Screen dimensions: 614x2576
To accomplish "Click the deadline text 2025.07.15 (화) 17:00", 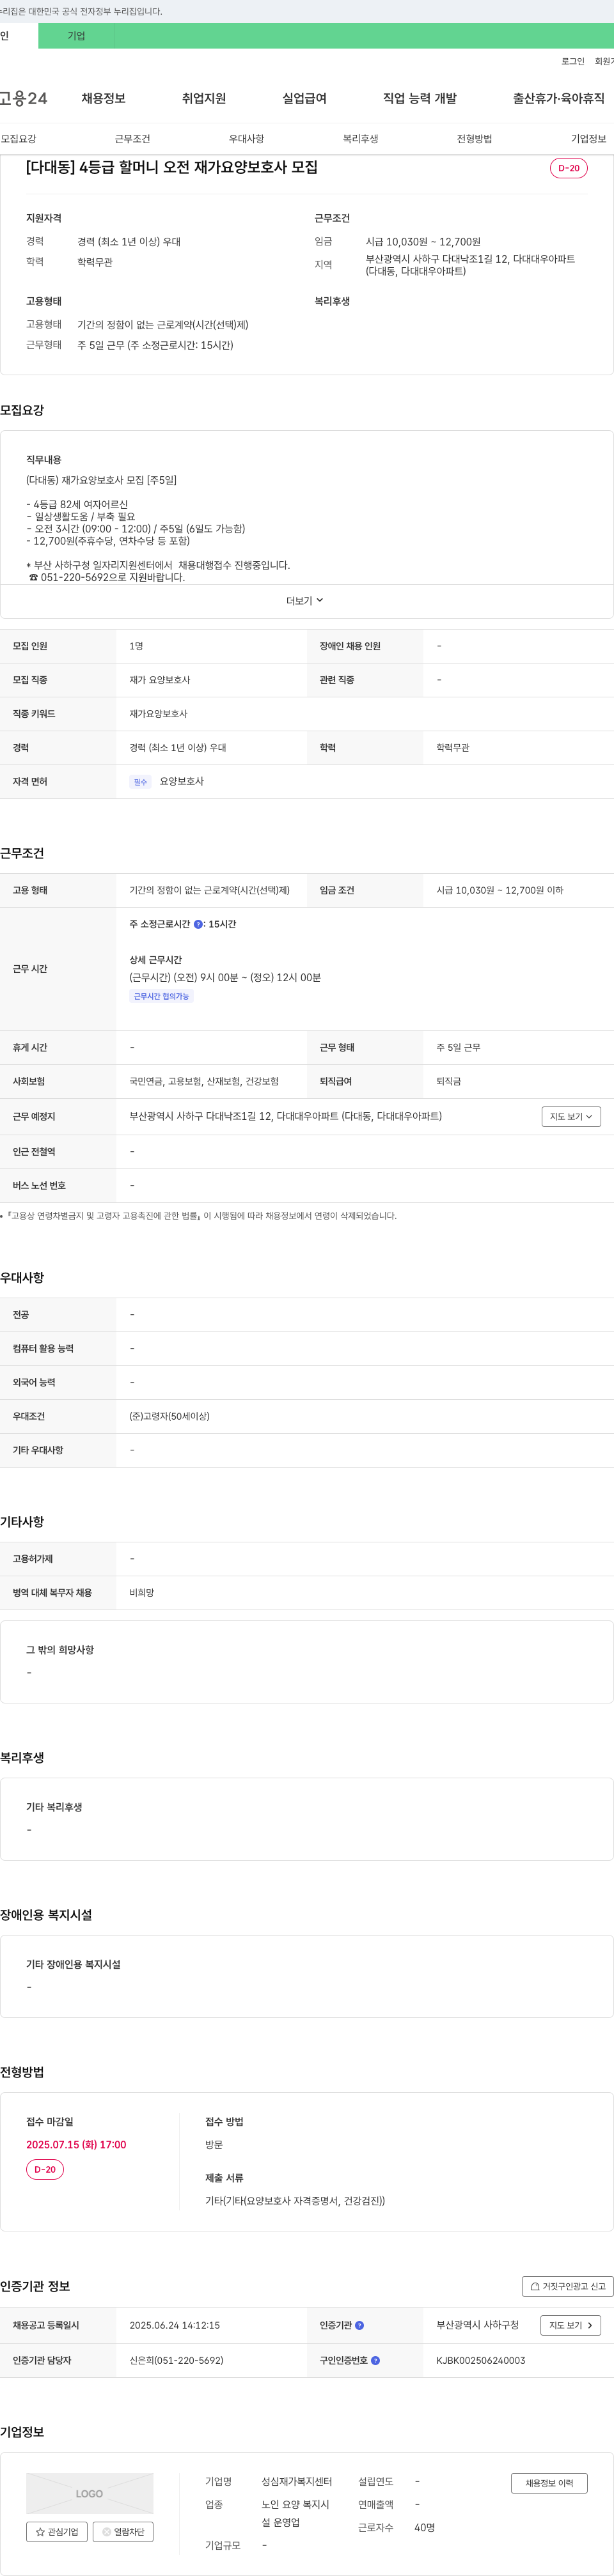I will click(x=76, y=2144).
